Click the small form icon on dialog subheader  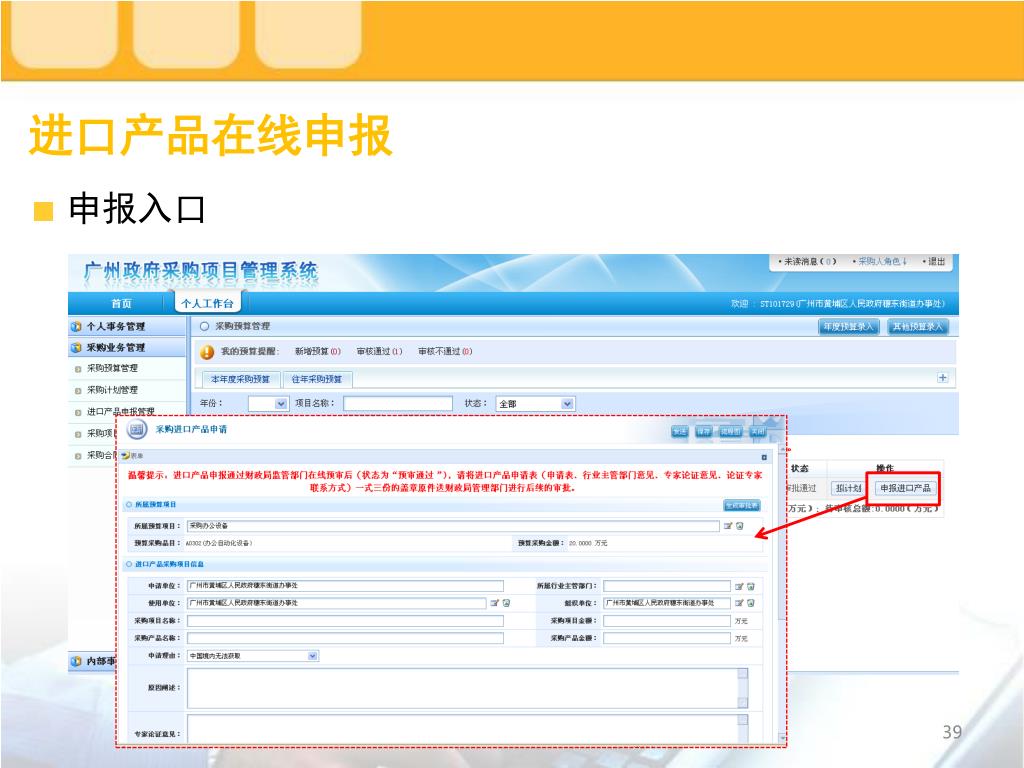[x=125, y=455]
